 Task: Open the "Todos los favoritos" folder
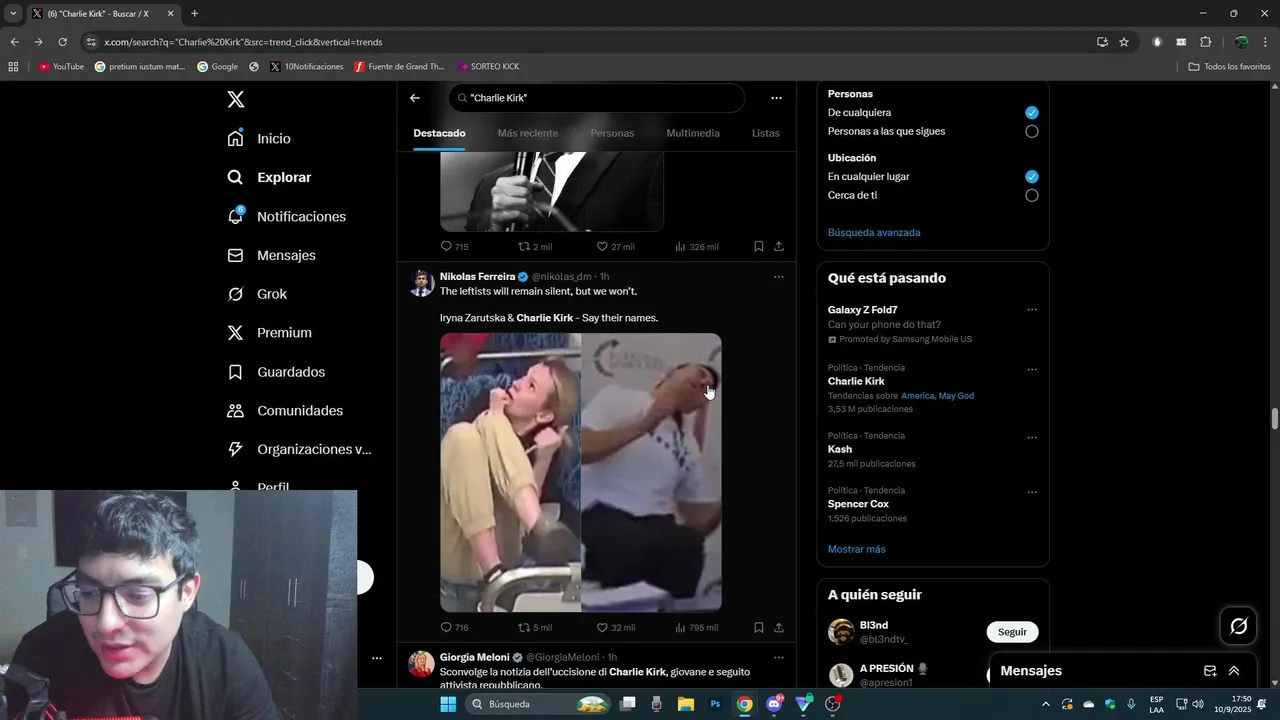[x=1229, y=67]
